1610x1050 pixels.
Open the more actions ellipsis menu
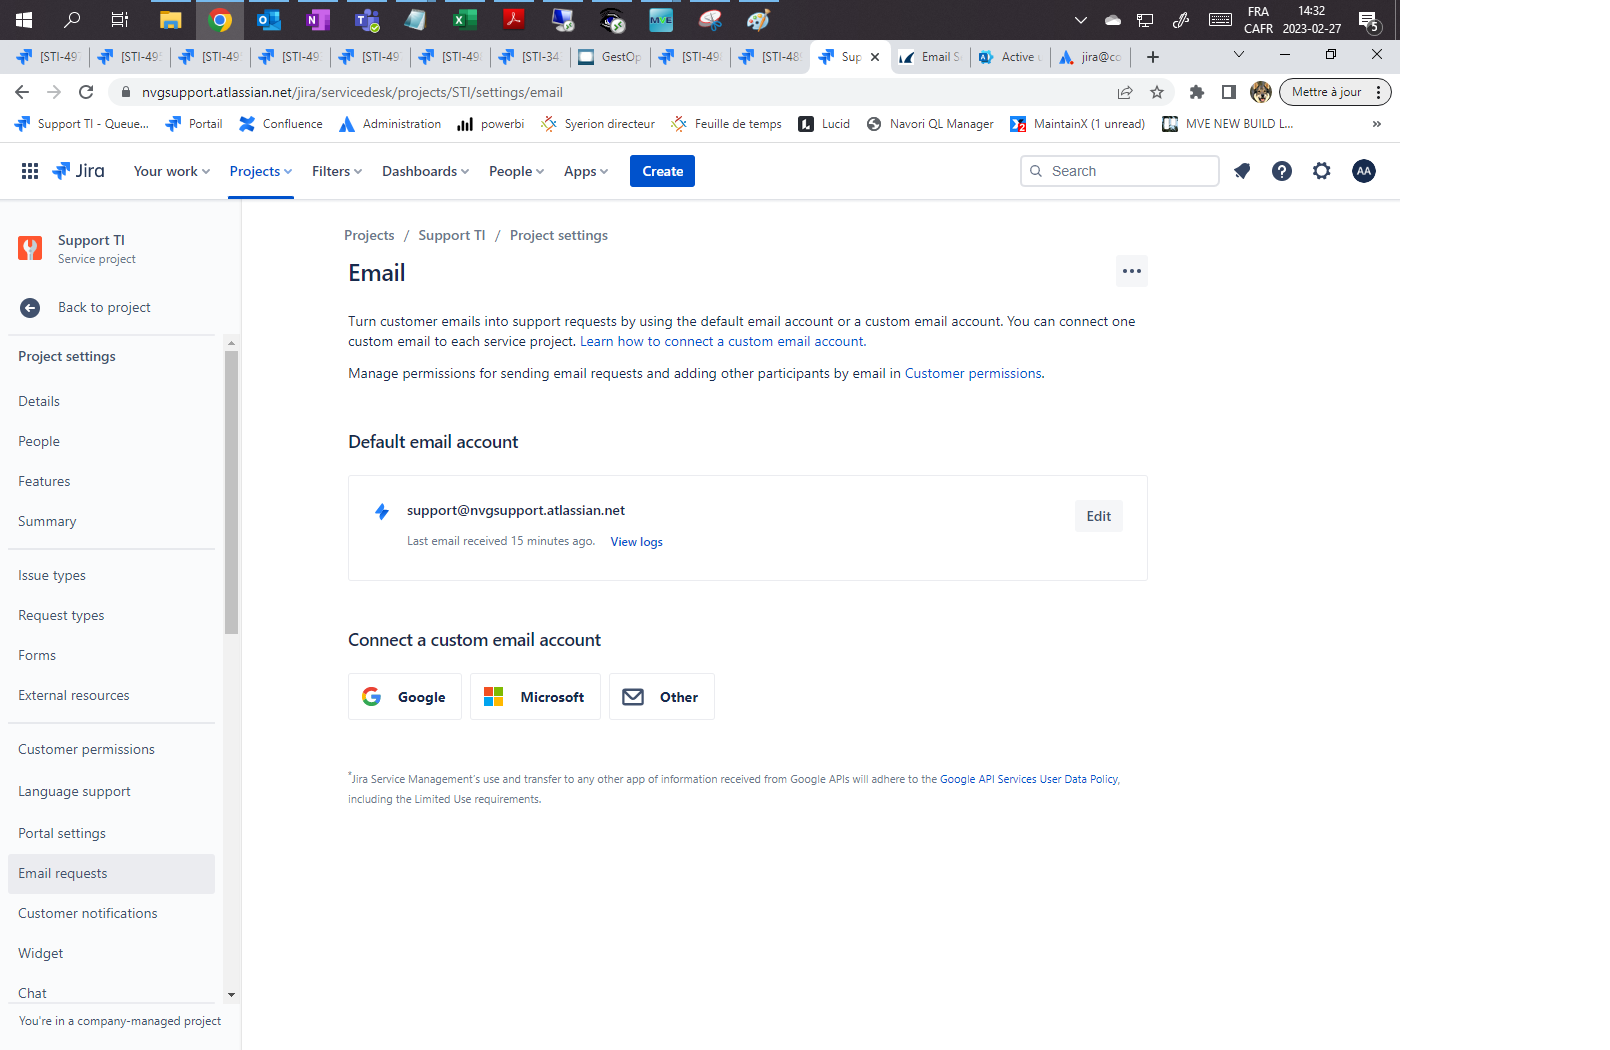1131,270
